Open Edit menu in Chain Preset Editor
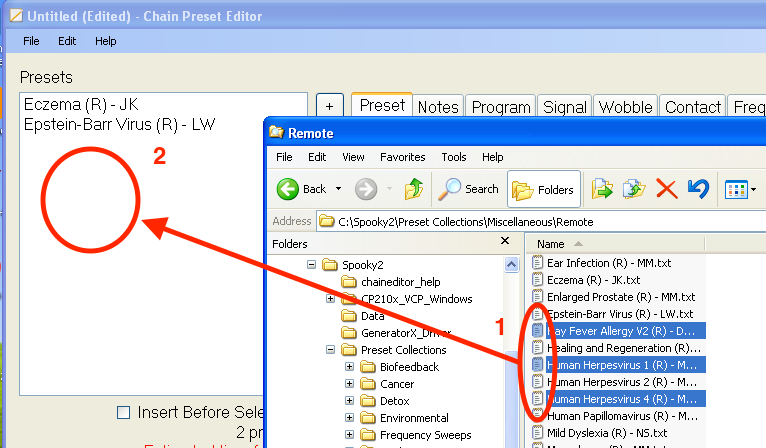Screen dimensions: 766x448 pyautogui.click(x=67, y=41)
